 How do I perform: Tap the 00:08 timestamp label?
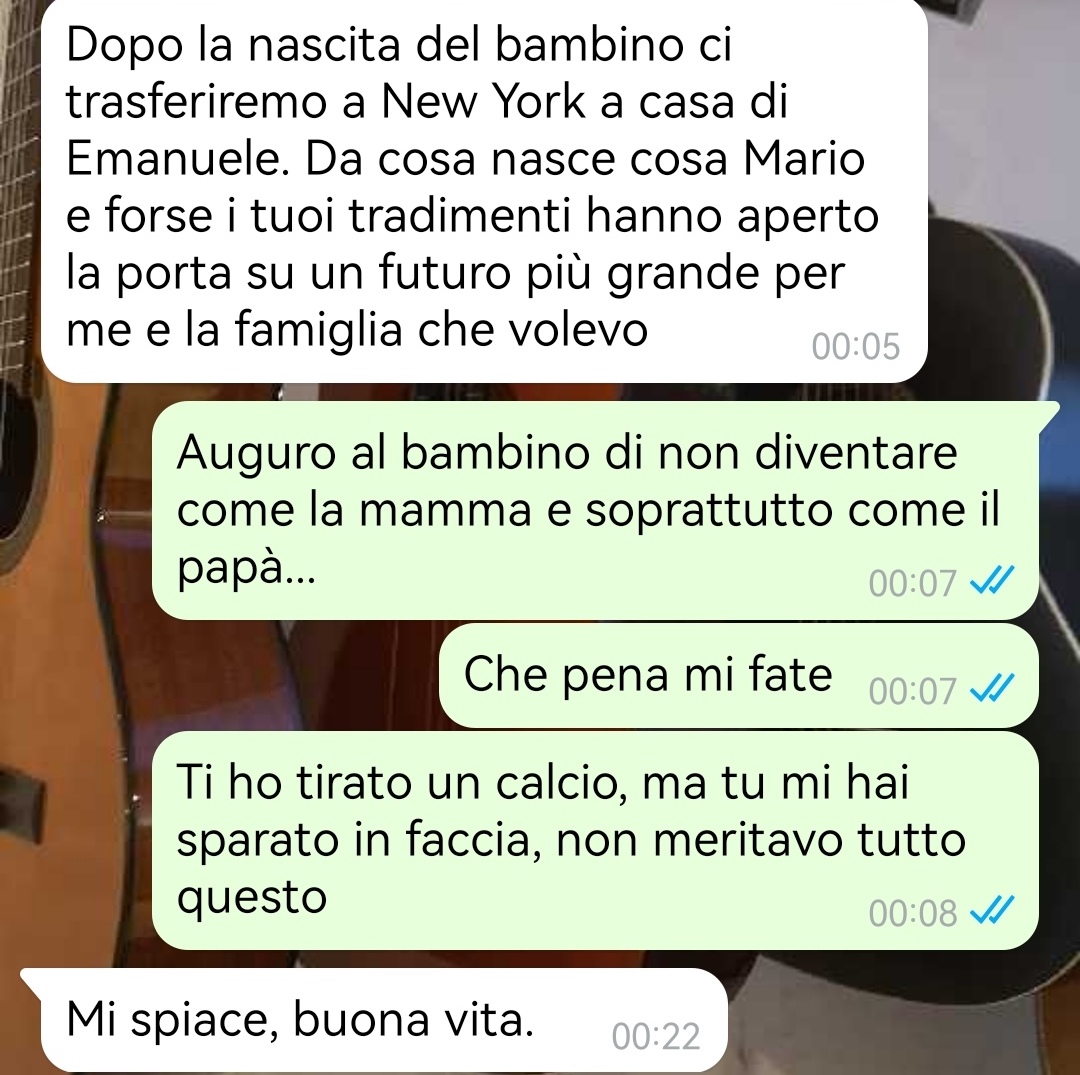coord(913,913)
